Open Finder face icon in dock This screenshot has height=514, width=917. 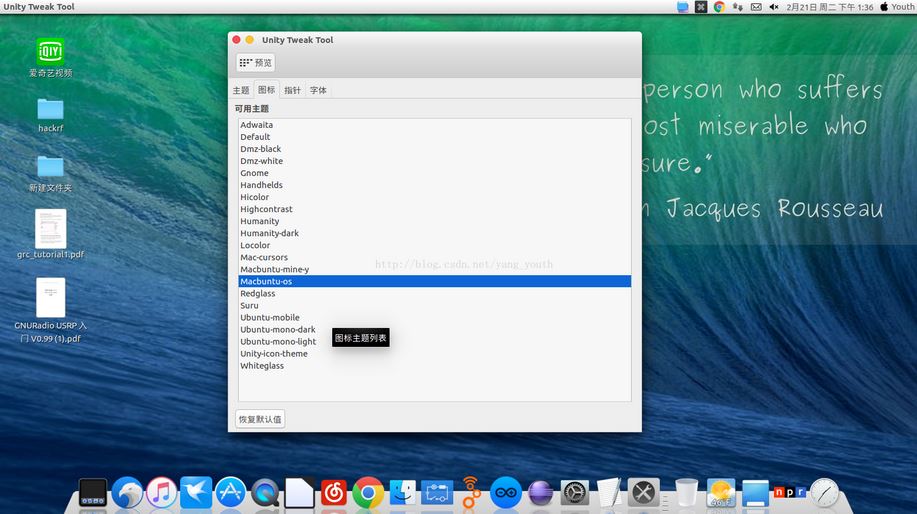(x=402, y=493)
